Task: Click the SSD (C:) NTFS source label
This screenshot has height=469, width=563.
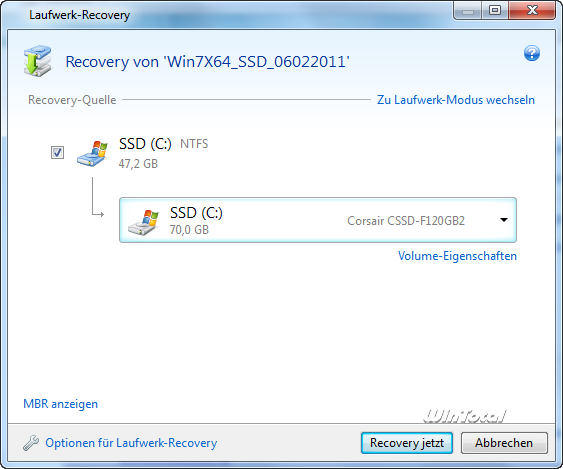Action: pyautogui.click(x=163, y=144)
